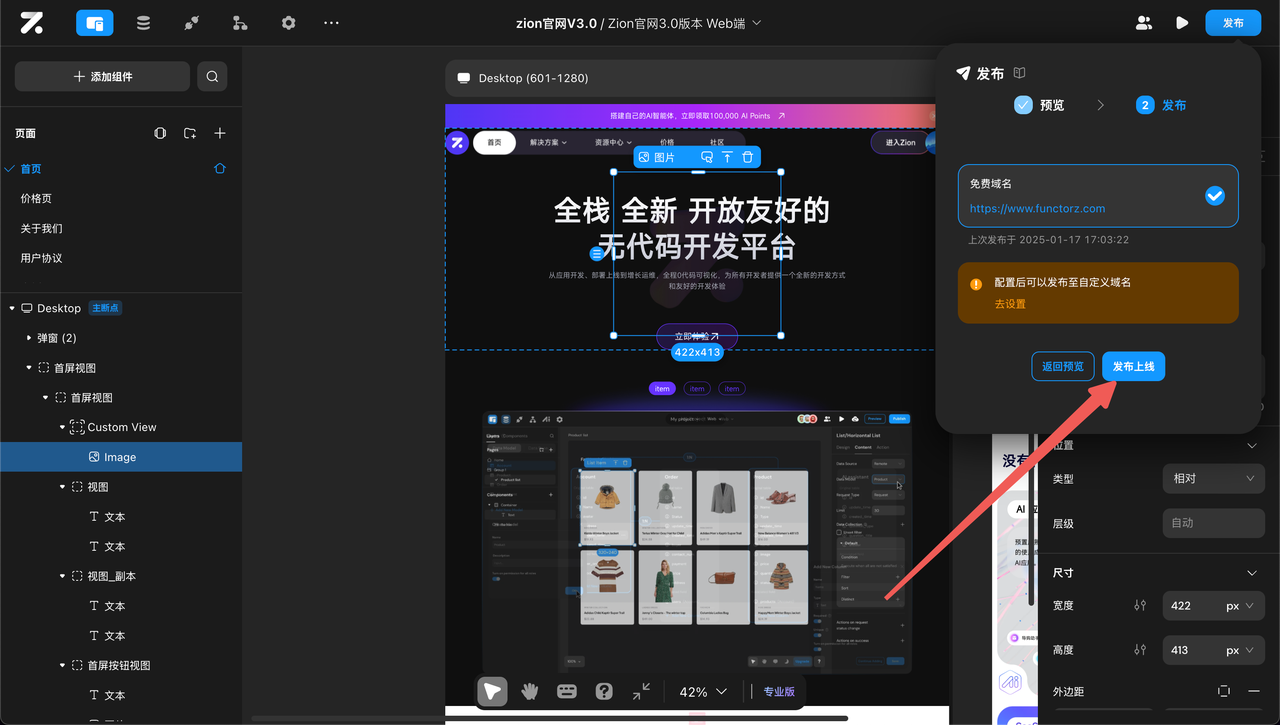Open the page design (UI) tab icon

coord(95,23)
